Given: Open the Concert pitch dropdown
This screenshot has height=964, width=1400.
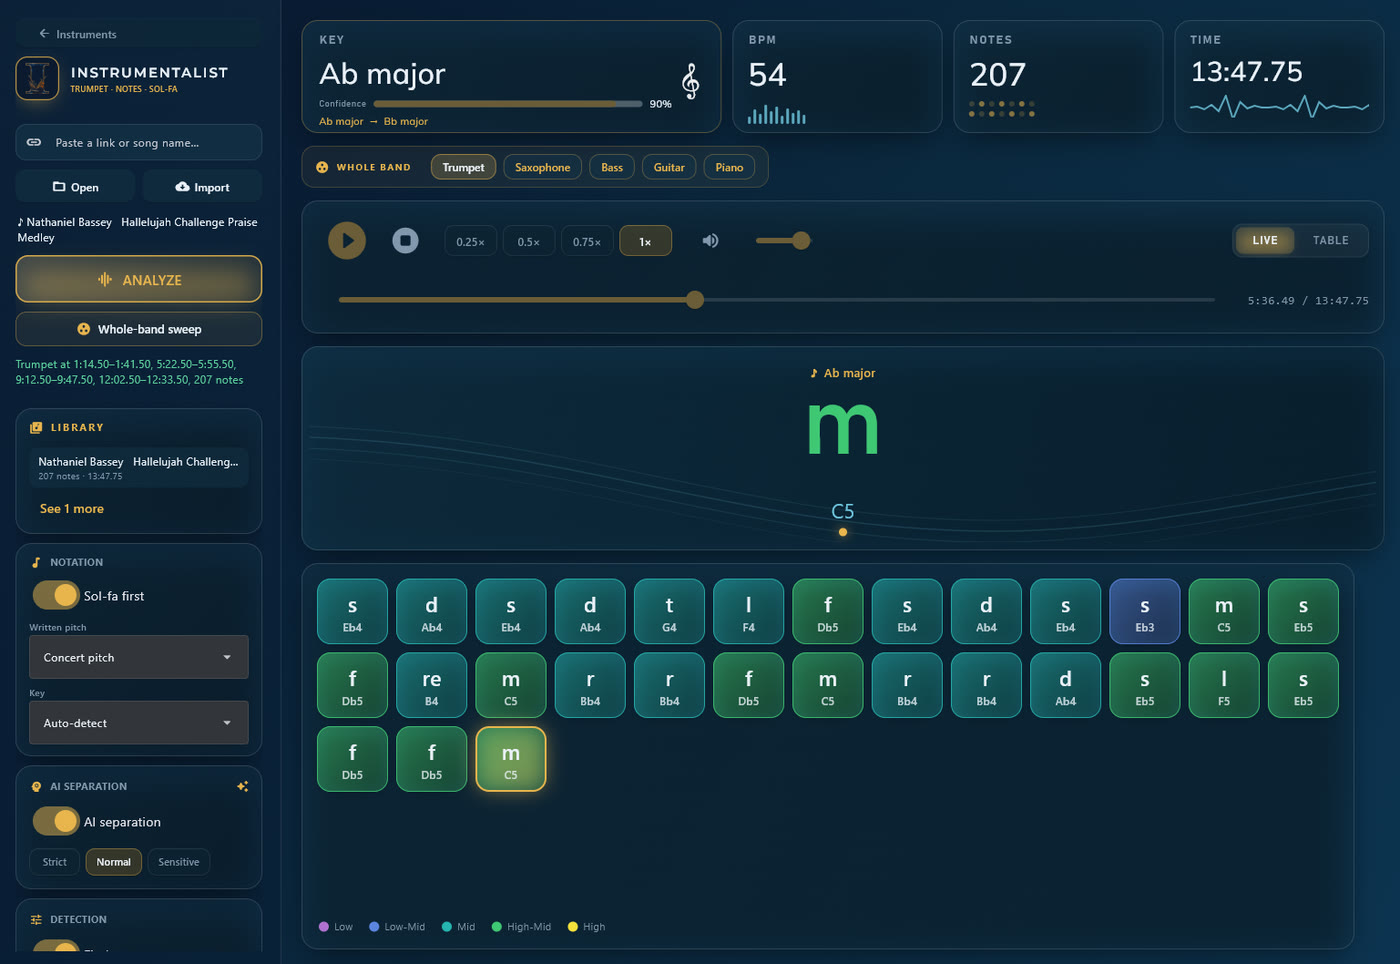Looking at the screenshot, I should coord(139,657).
